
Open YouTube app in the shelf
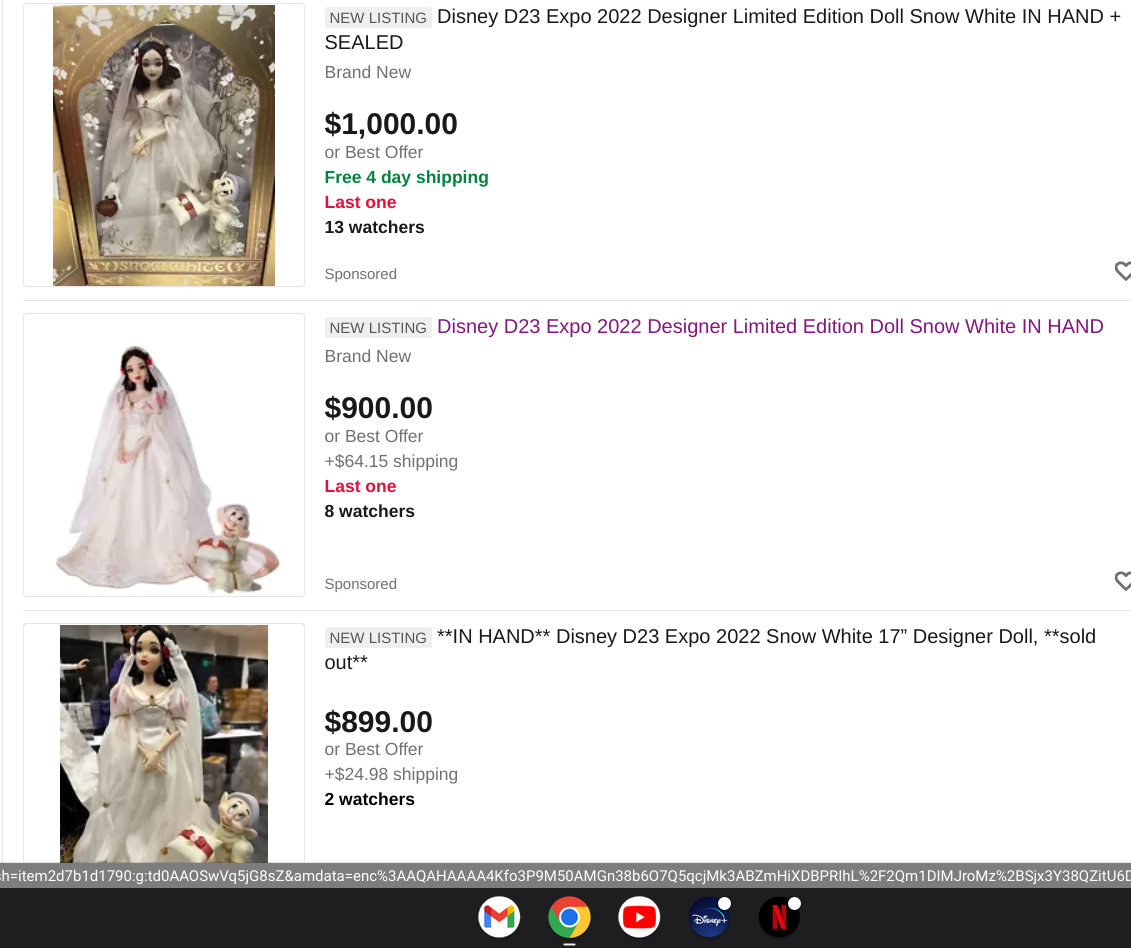pos(639,917)
